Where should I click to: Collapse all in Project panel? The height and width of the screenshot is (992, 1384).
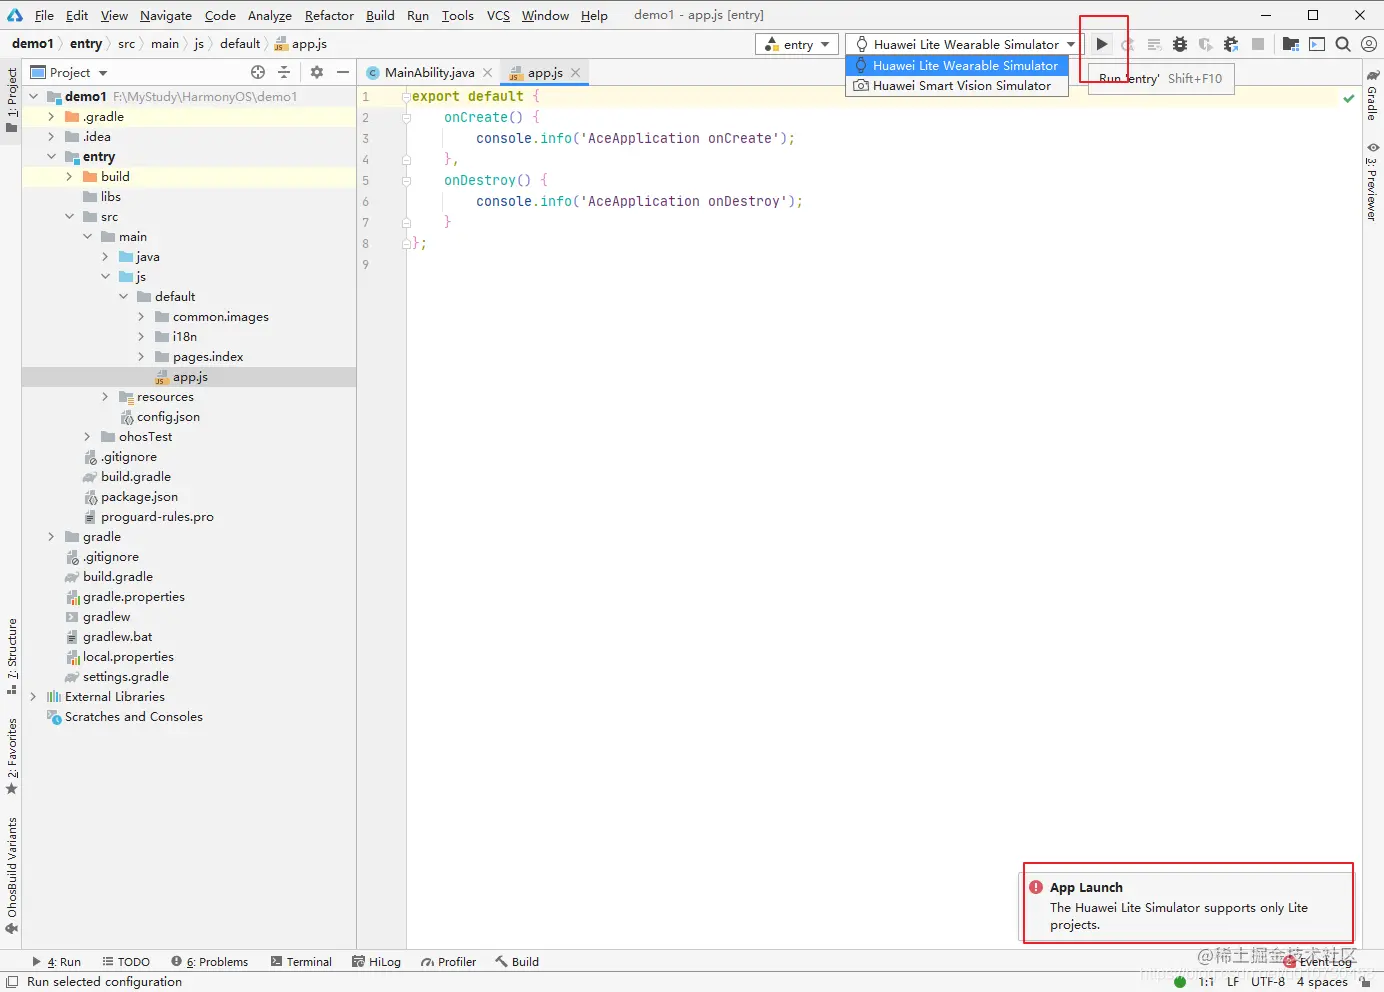click(284, 72)
